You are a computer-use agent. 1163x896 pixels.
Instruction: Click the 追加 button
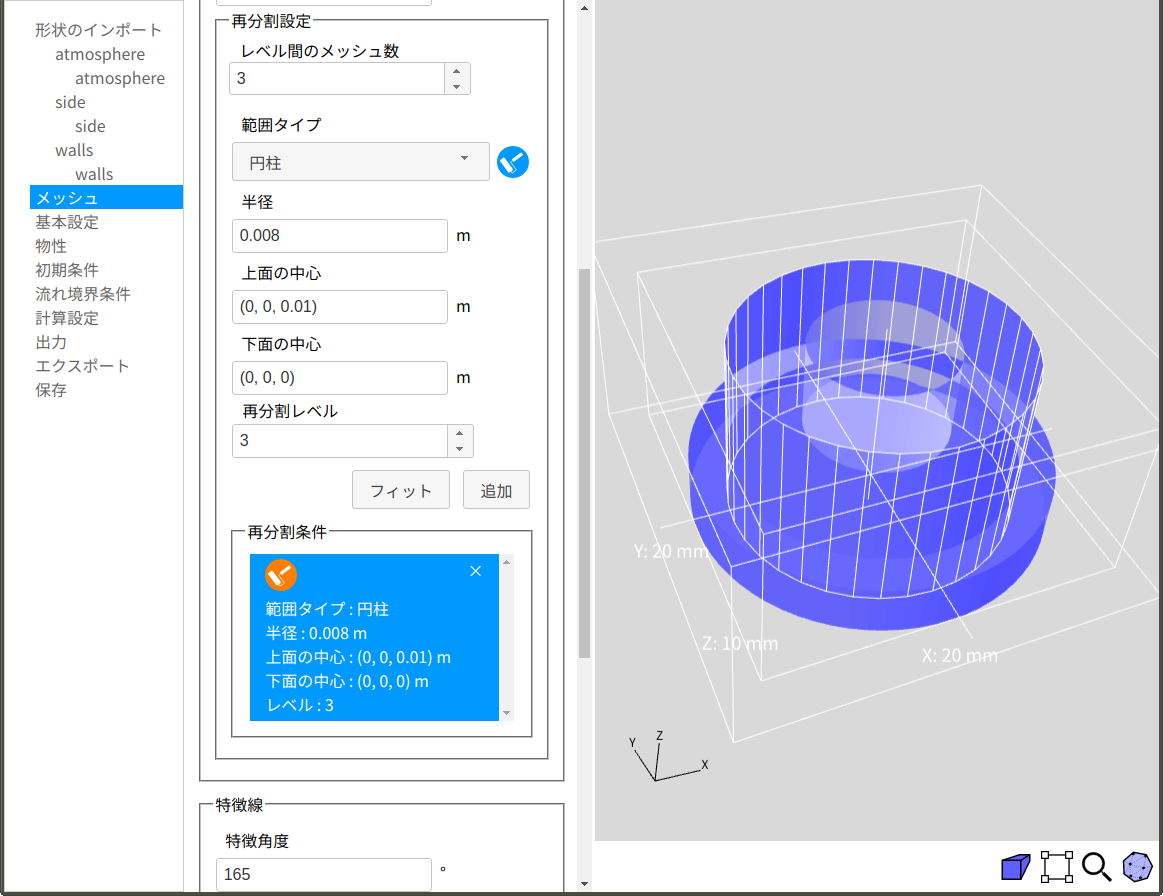click(496, 490)
